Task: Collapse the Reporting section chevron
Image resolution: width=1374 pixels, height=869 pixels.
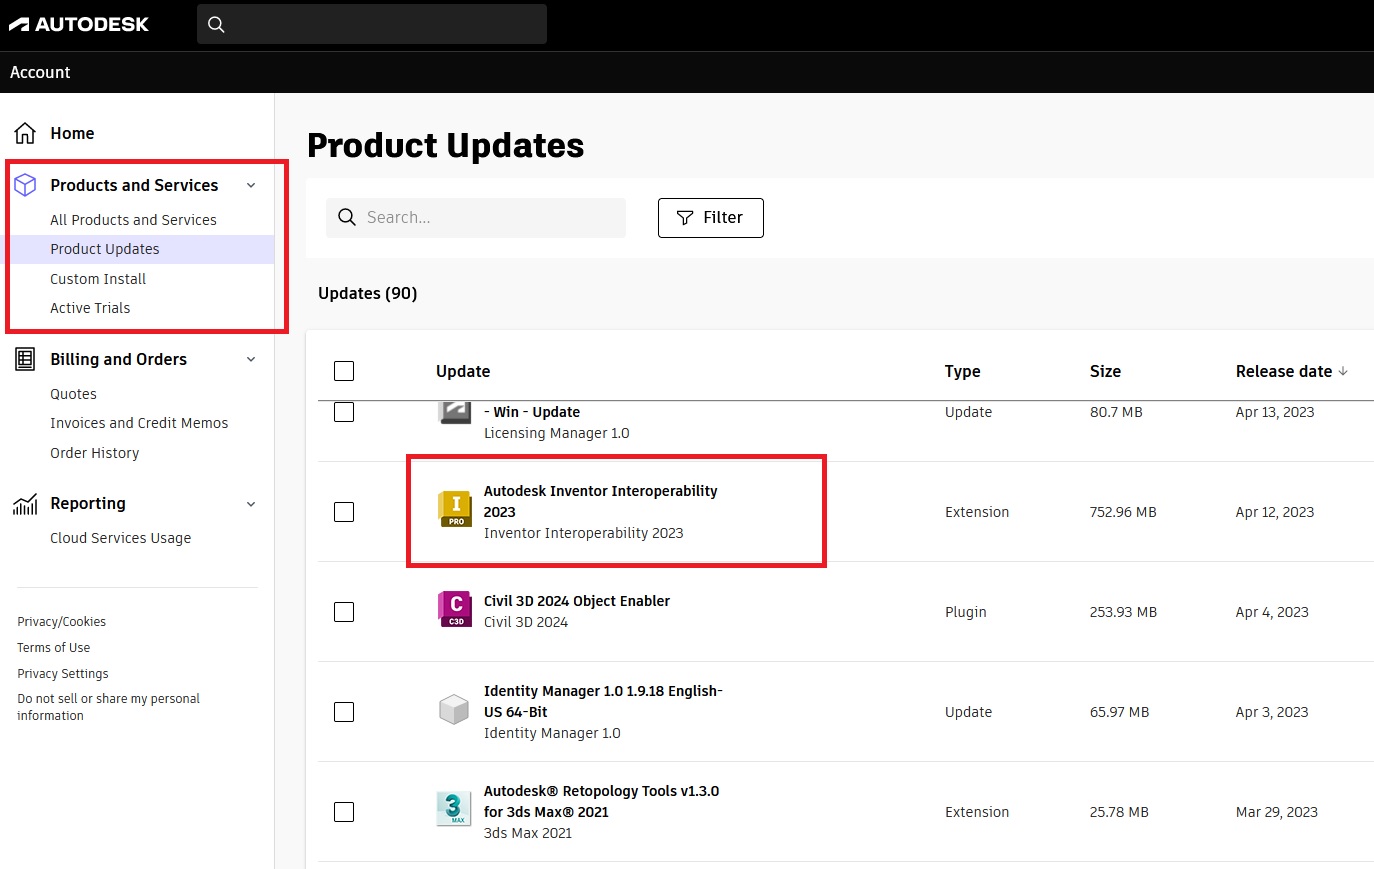Action: pyautogui.click(x=251, y=504)
